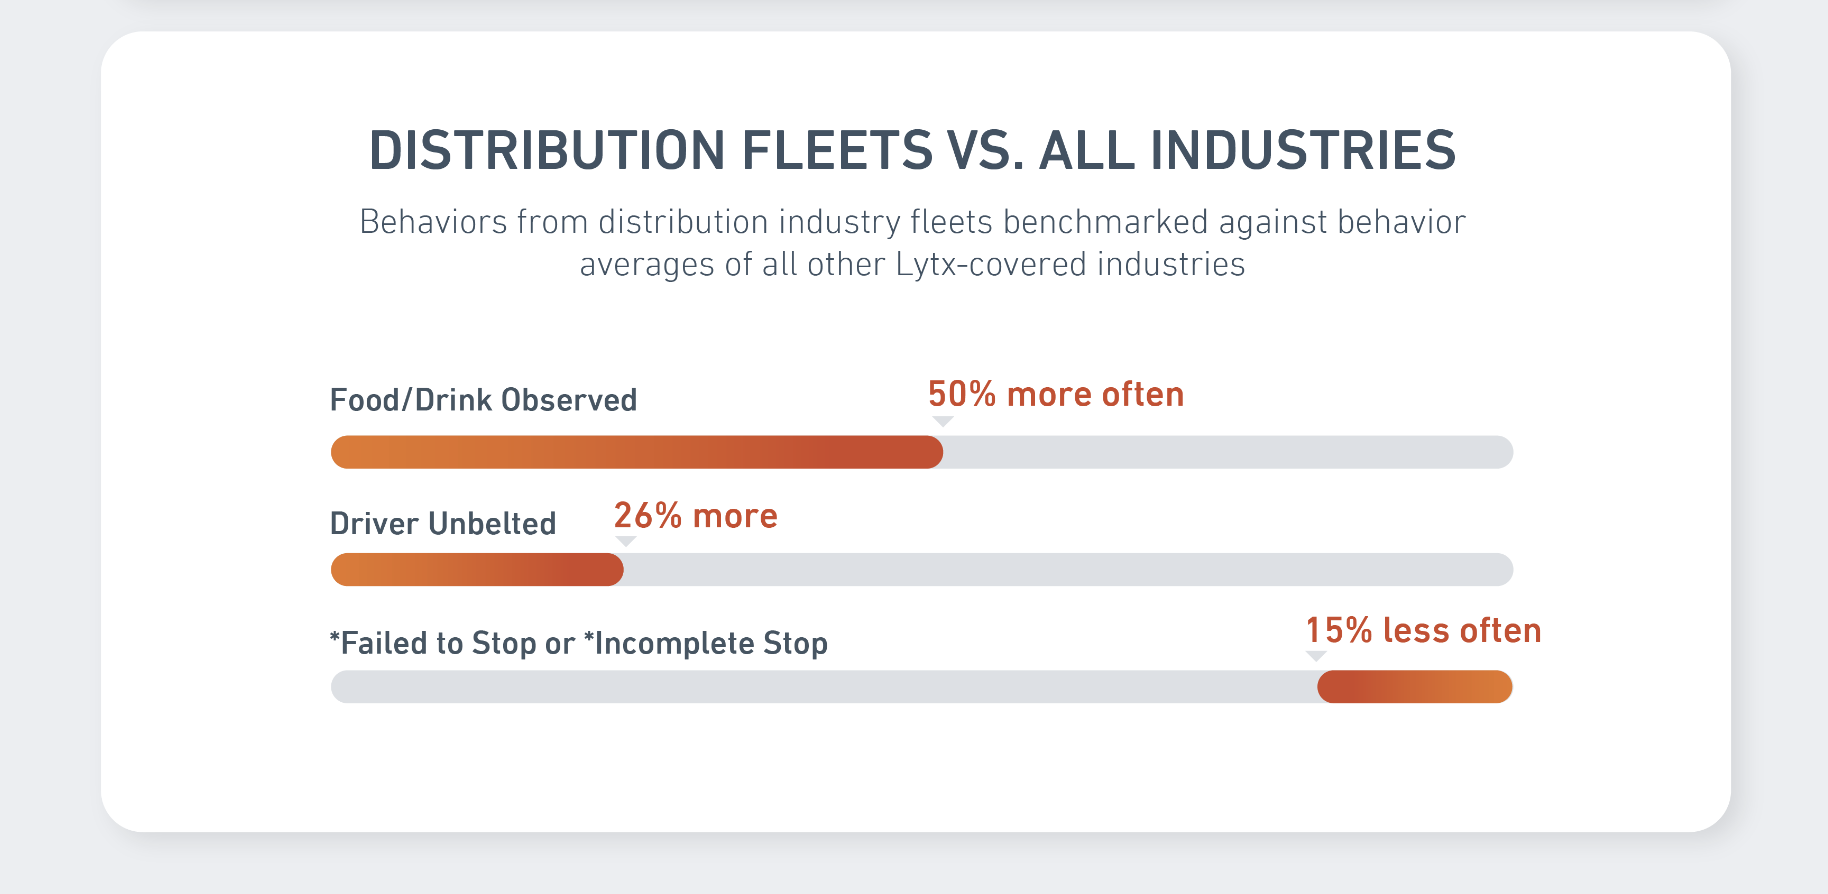The image size is (1828, 894).
Task: Click the triangle marker below 26% more
Action: (x=625, y=541)
